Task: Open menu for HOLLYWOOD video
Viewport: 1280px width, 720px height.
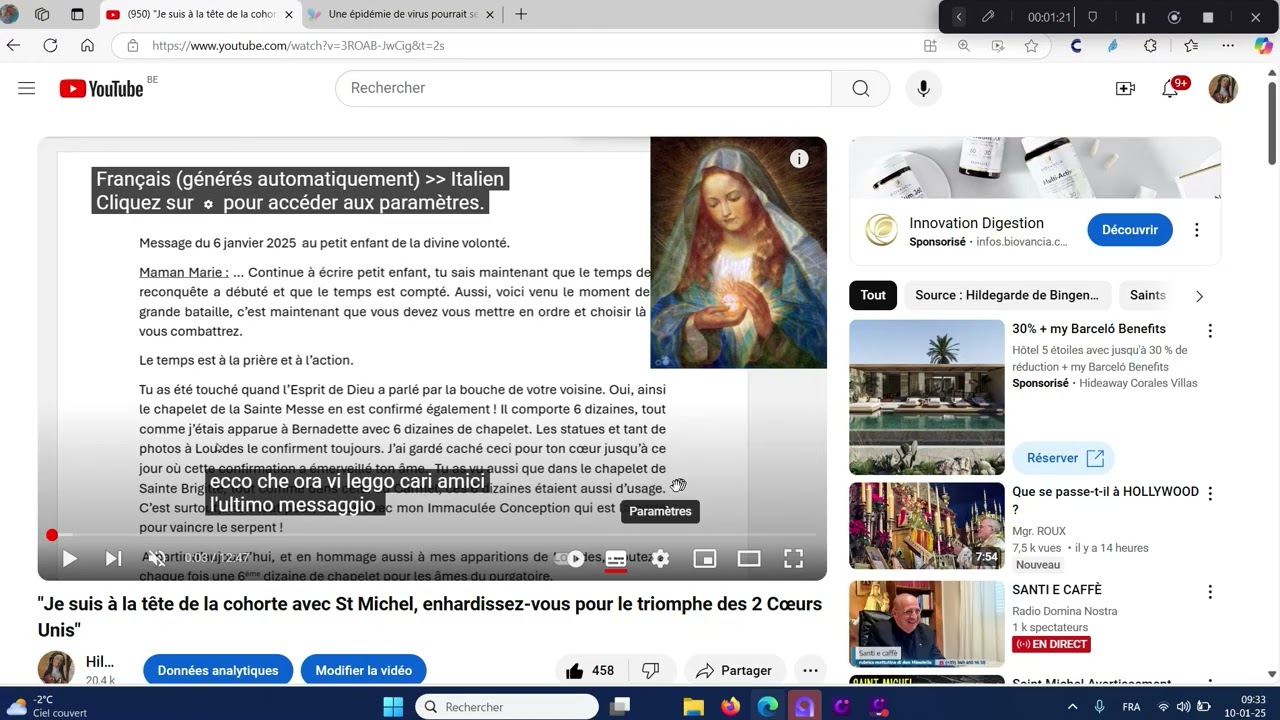Action: click(x=1210, y=493)
